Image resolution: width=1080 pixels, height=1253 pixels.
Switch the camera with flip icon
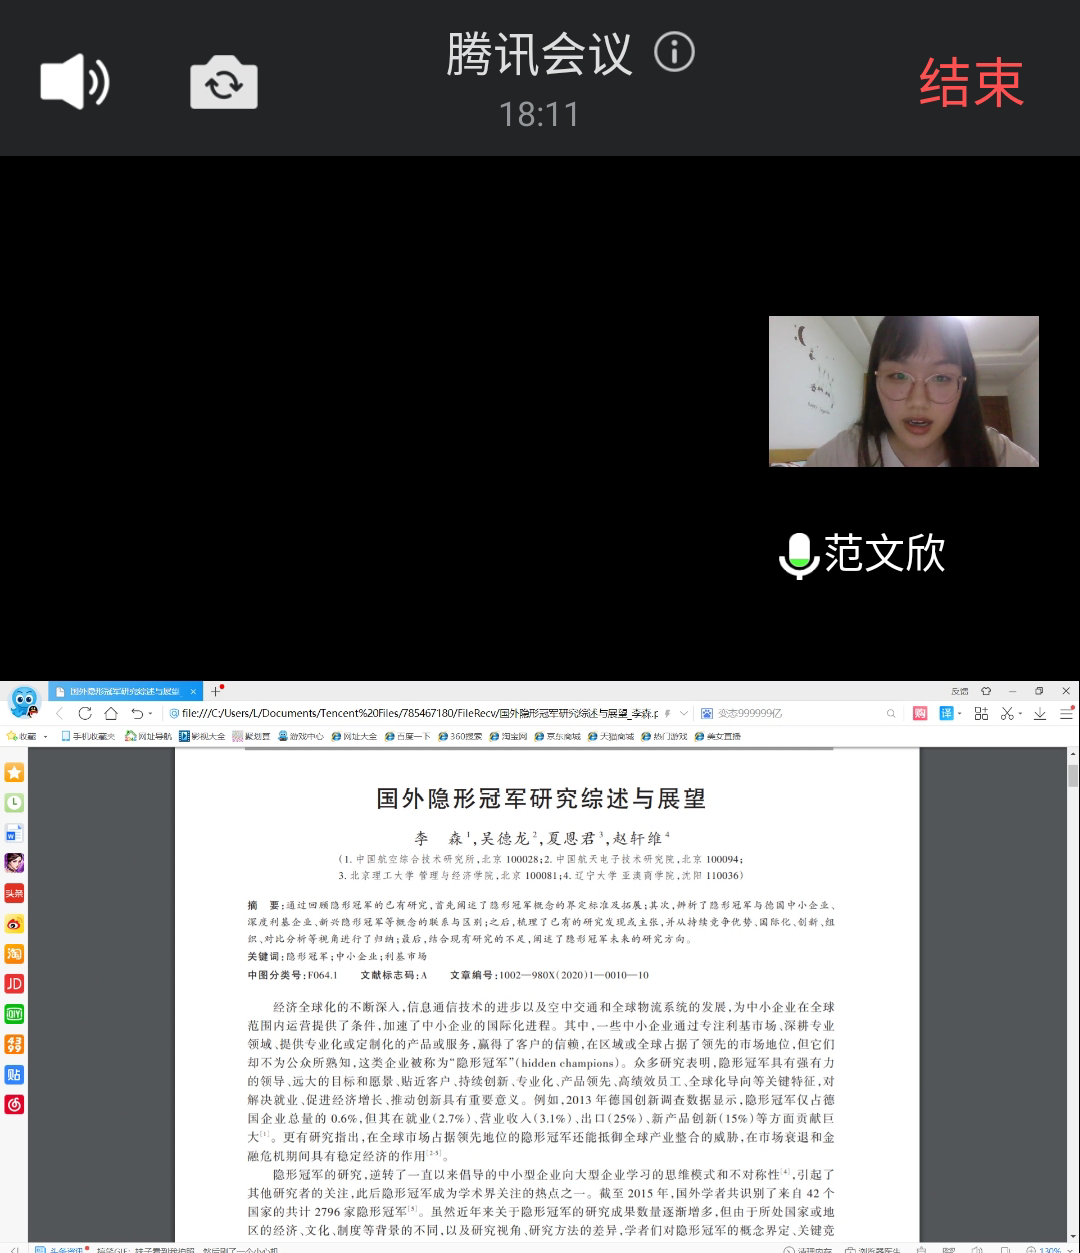pyautogui.click(x=224, y=83)
